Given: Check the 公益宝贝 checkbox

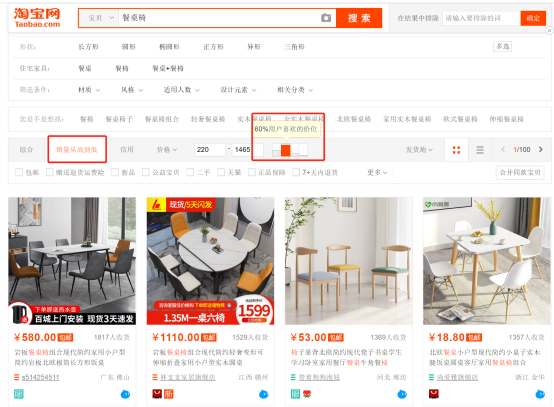Looking at the screenshot, I should 146,172.
